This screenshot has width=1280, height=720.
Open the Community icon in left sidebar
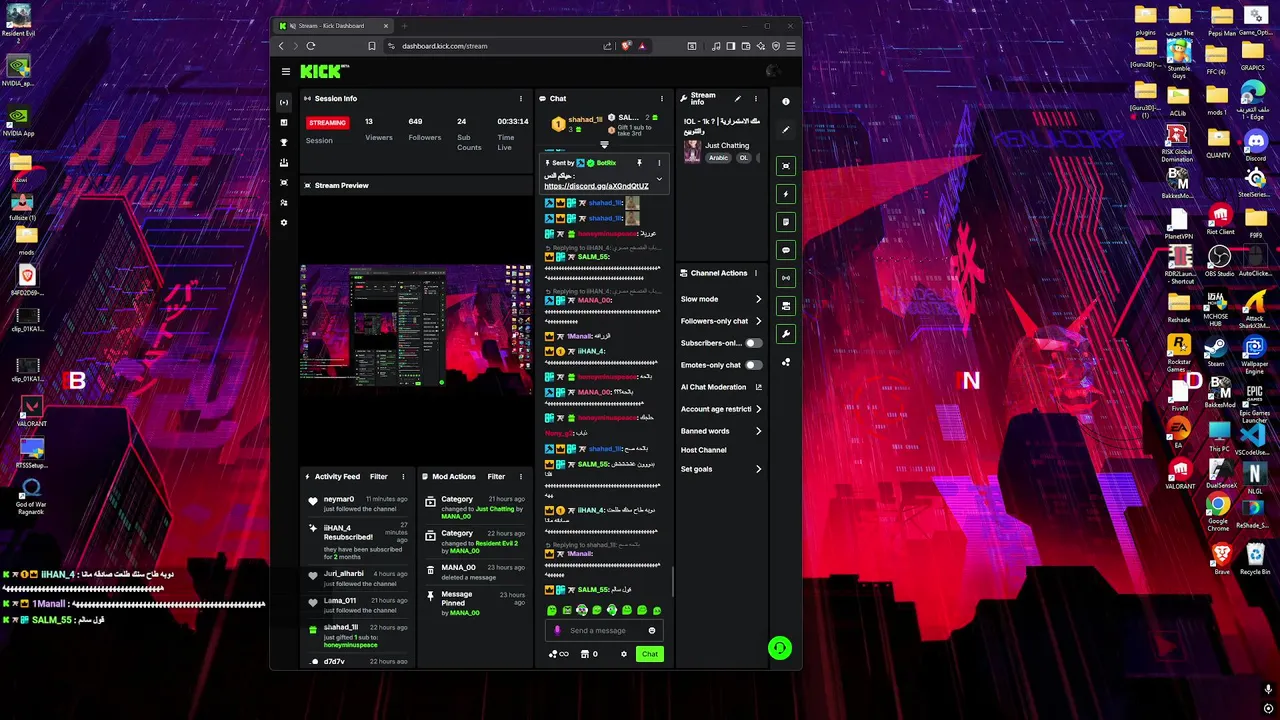(284, 202)
